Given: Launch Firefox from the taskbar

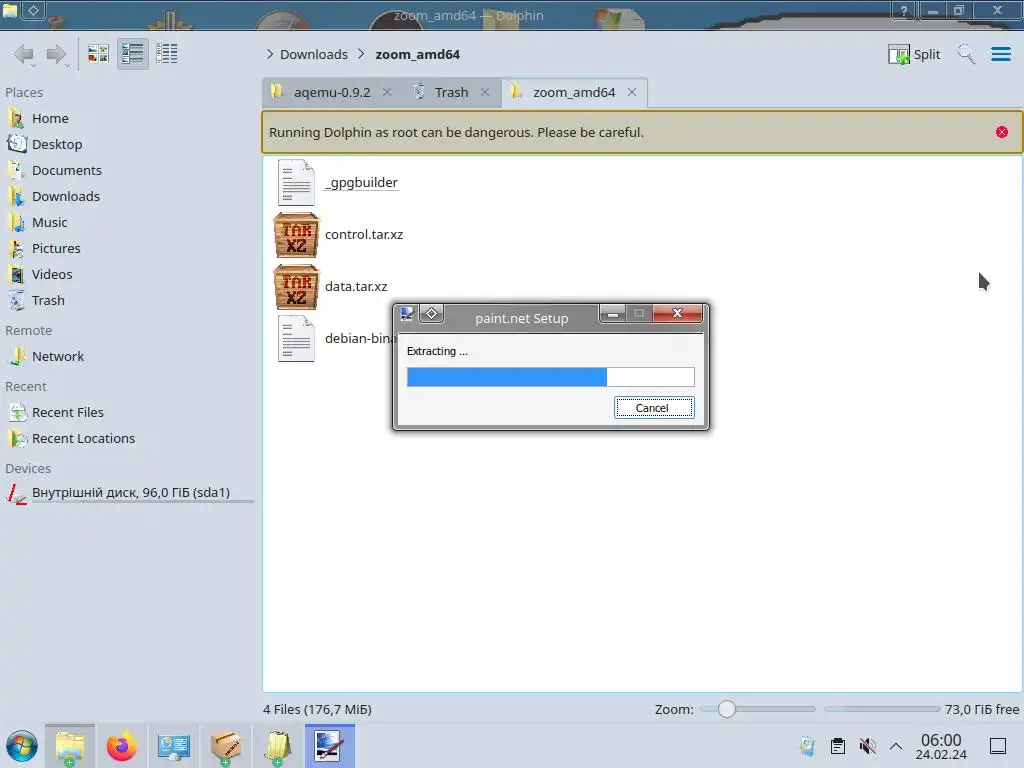Looking at the screenshot, I should click(x=121, y=746).
